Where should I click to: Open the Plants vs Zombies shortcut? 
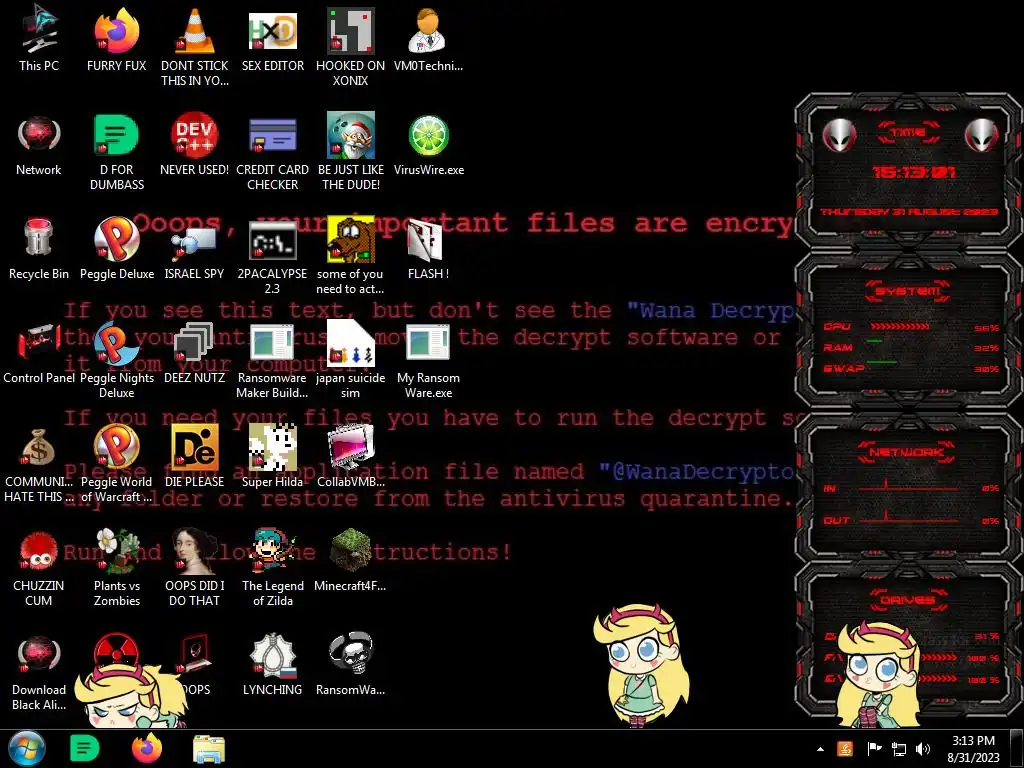117,567
